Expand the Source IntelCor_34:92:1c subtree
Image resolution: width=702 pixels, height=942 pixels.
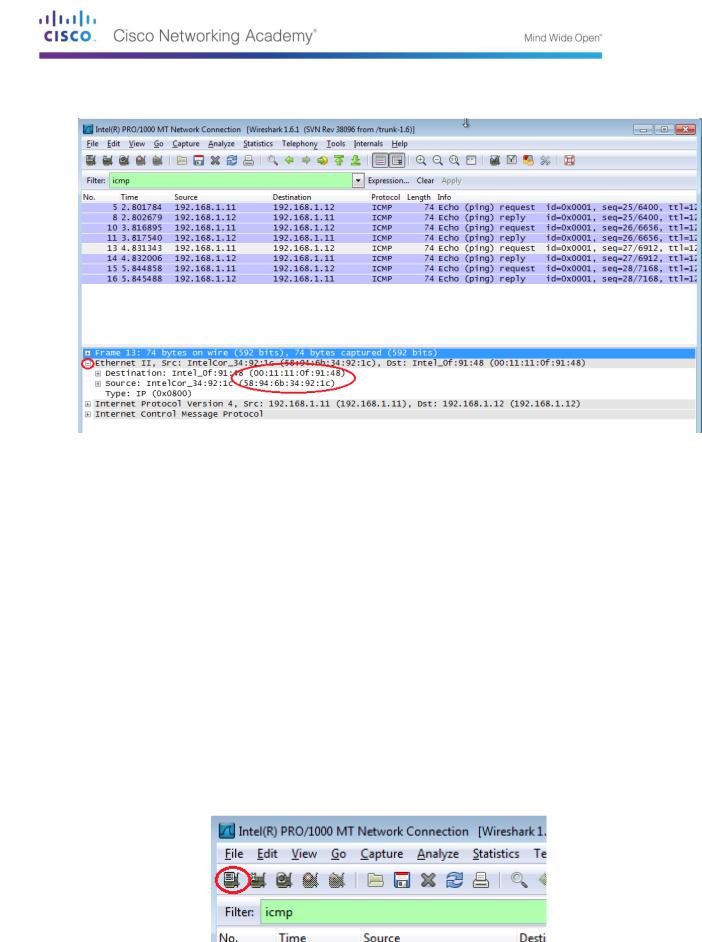coord(98,384)
